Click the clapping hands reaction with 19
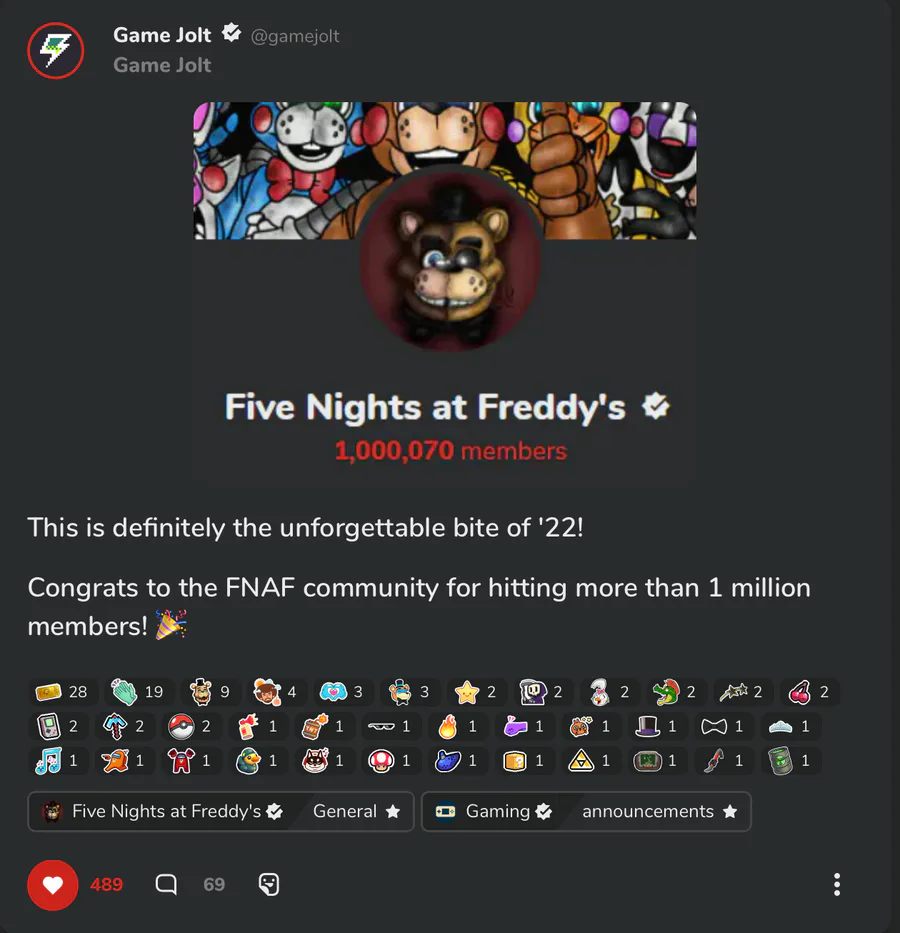 (x=137, y=691)
